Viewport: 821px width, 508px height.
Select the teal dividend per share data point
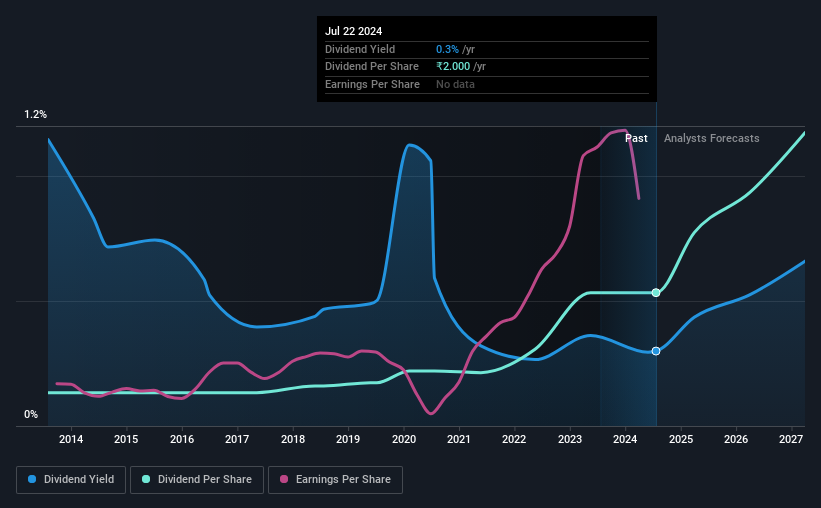coord(656,293)
